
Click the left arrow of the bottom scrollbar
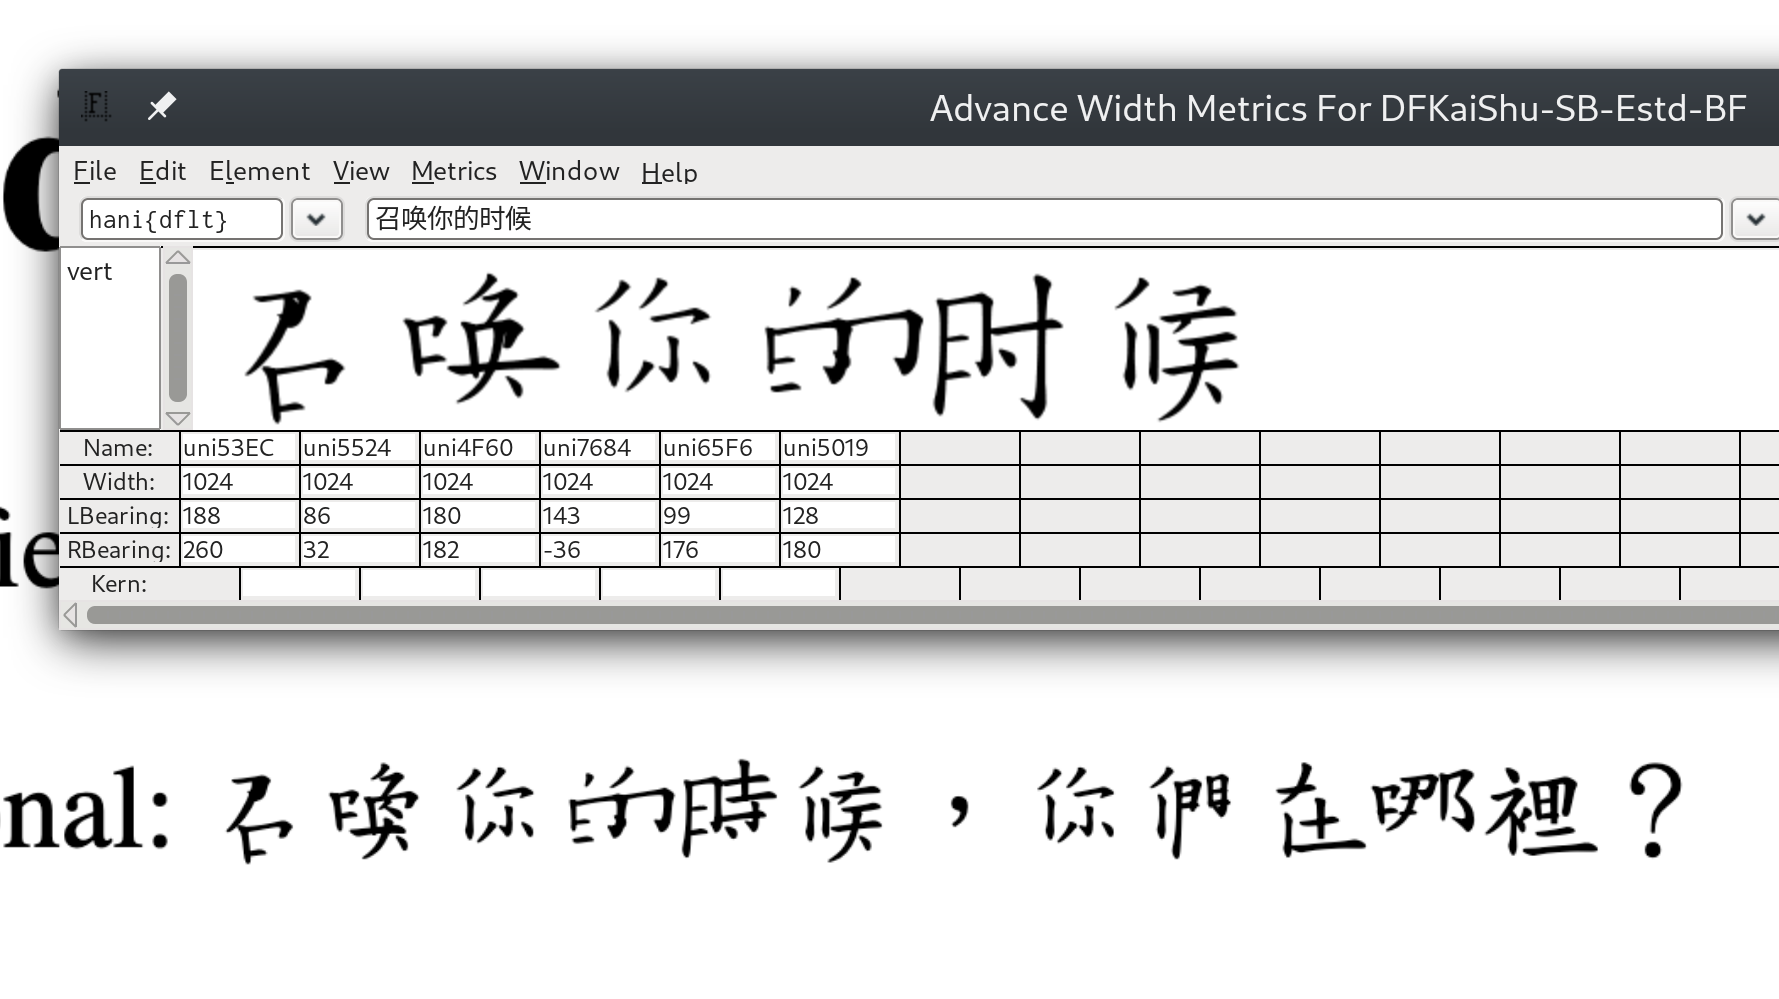click(x=70, y=615)
